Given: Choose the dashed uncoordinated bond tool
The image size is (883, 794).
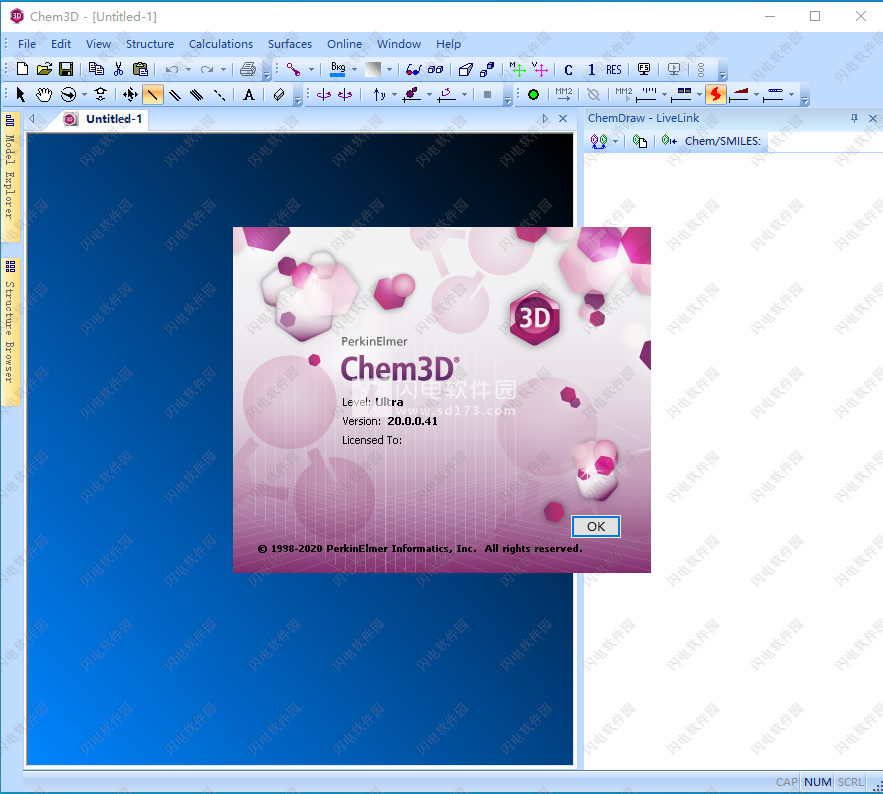Looking at the screenshot, I should pos(219,95).
